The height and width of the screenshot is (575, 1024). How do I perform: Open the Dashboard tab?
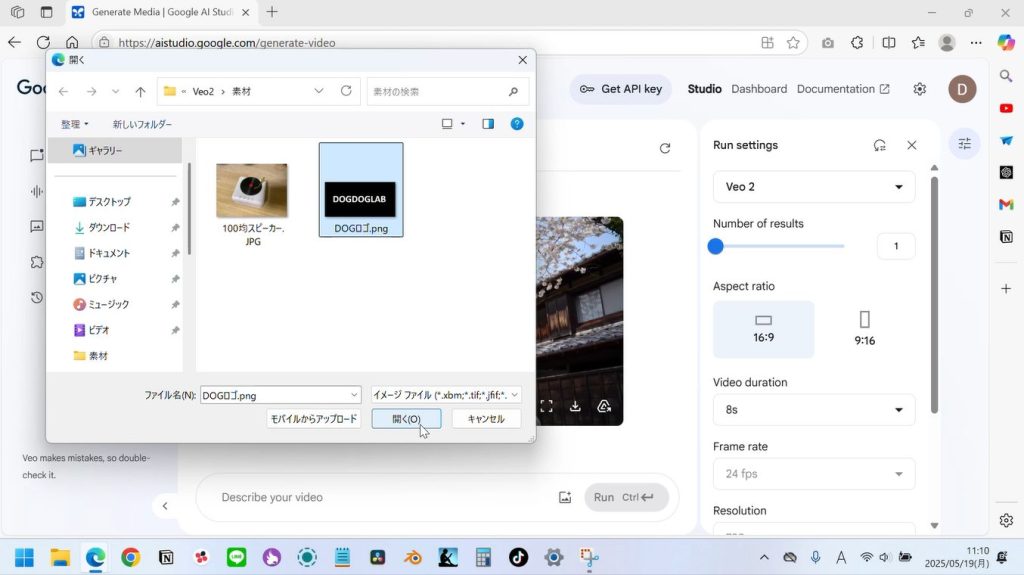click(759, 89)
